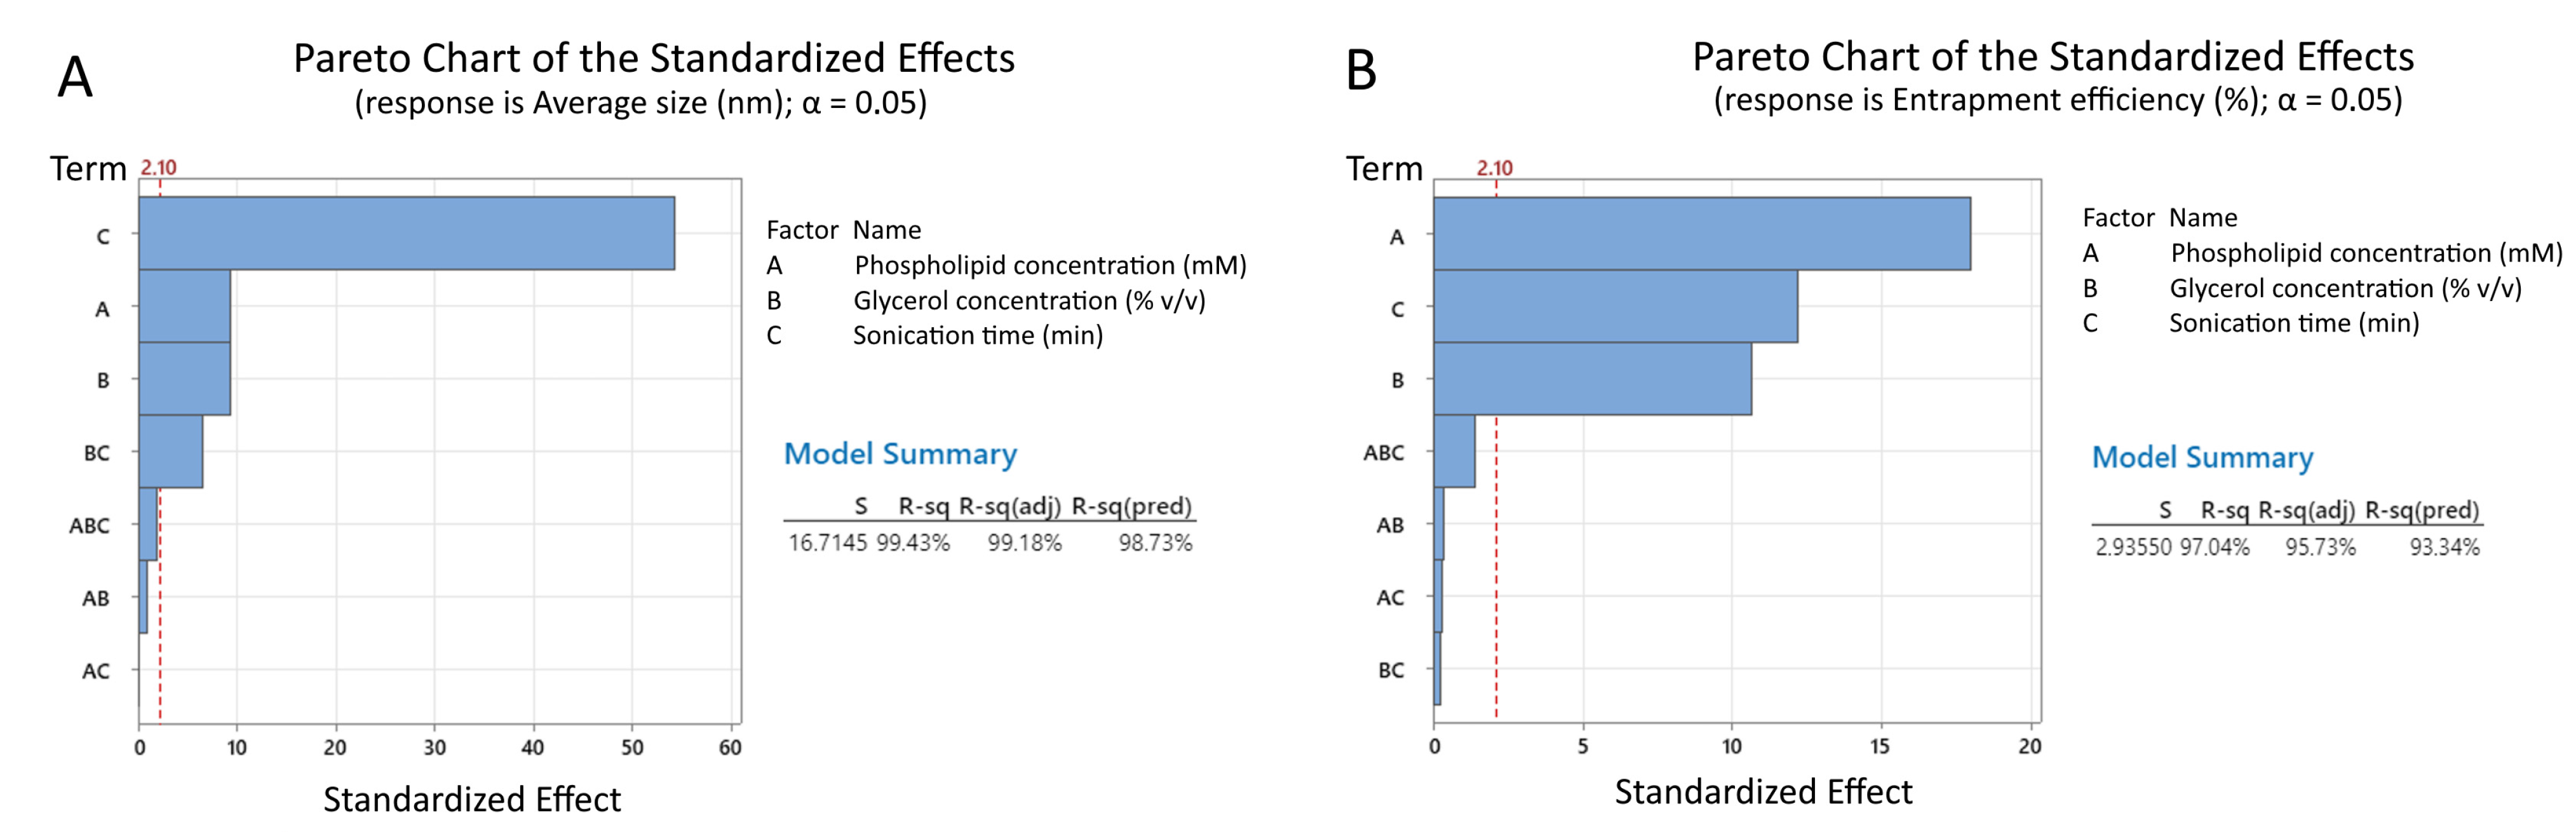2576x832 pixels.
Task: Click the Standardized Effect axis title under chart A
Action: pyautogui.click(x=471, y=799)
